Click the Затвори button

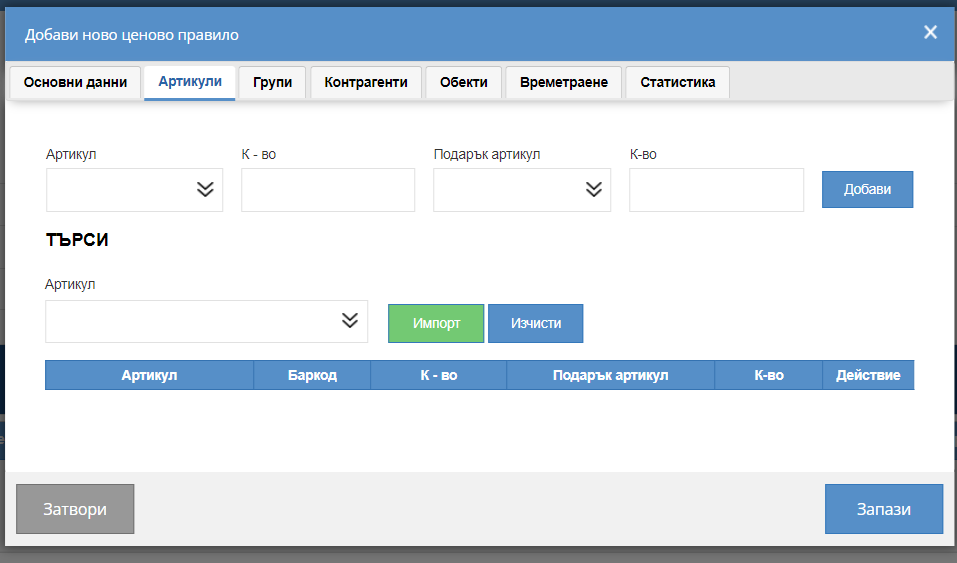[75, 509]
